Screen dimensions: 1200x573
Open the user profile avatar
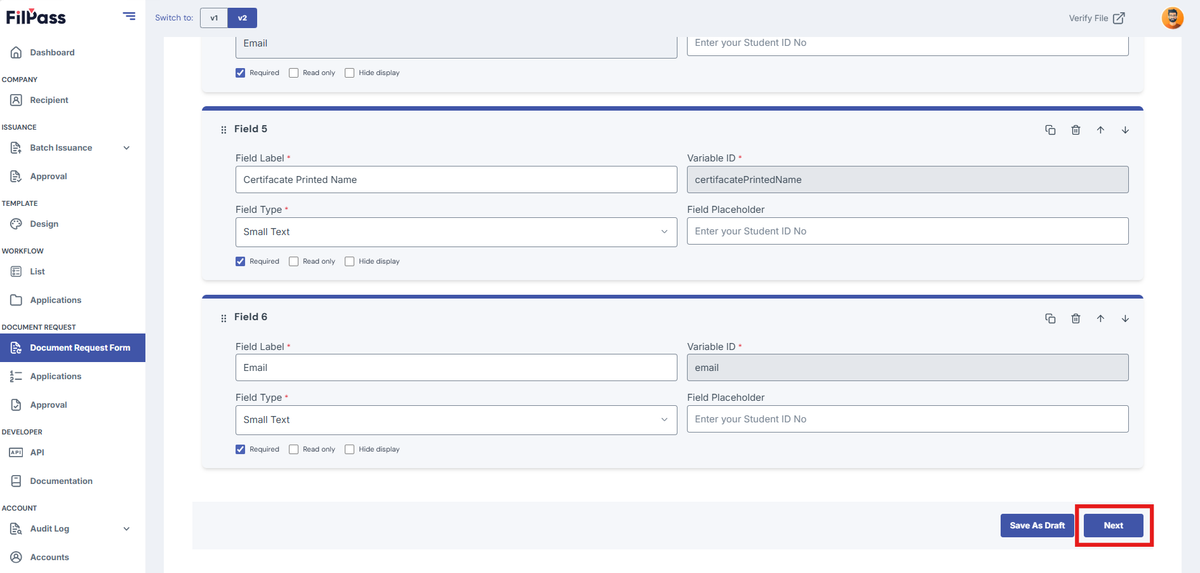pyautogui.click(x=1172, y=18)
